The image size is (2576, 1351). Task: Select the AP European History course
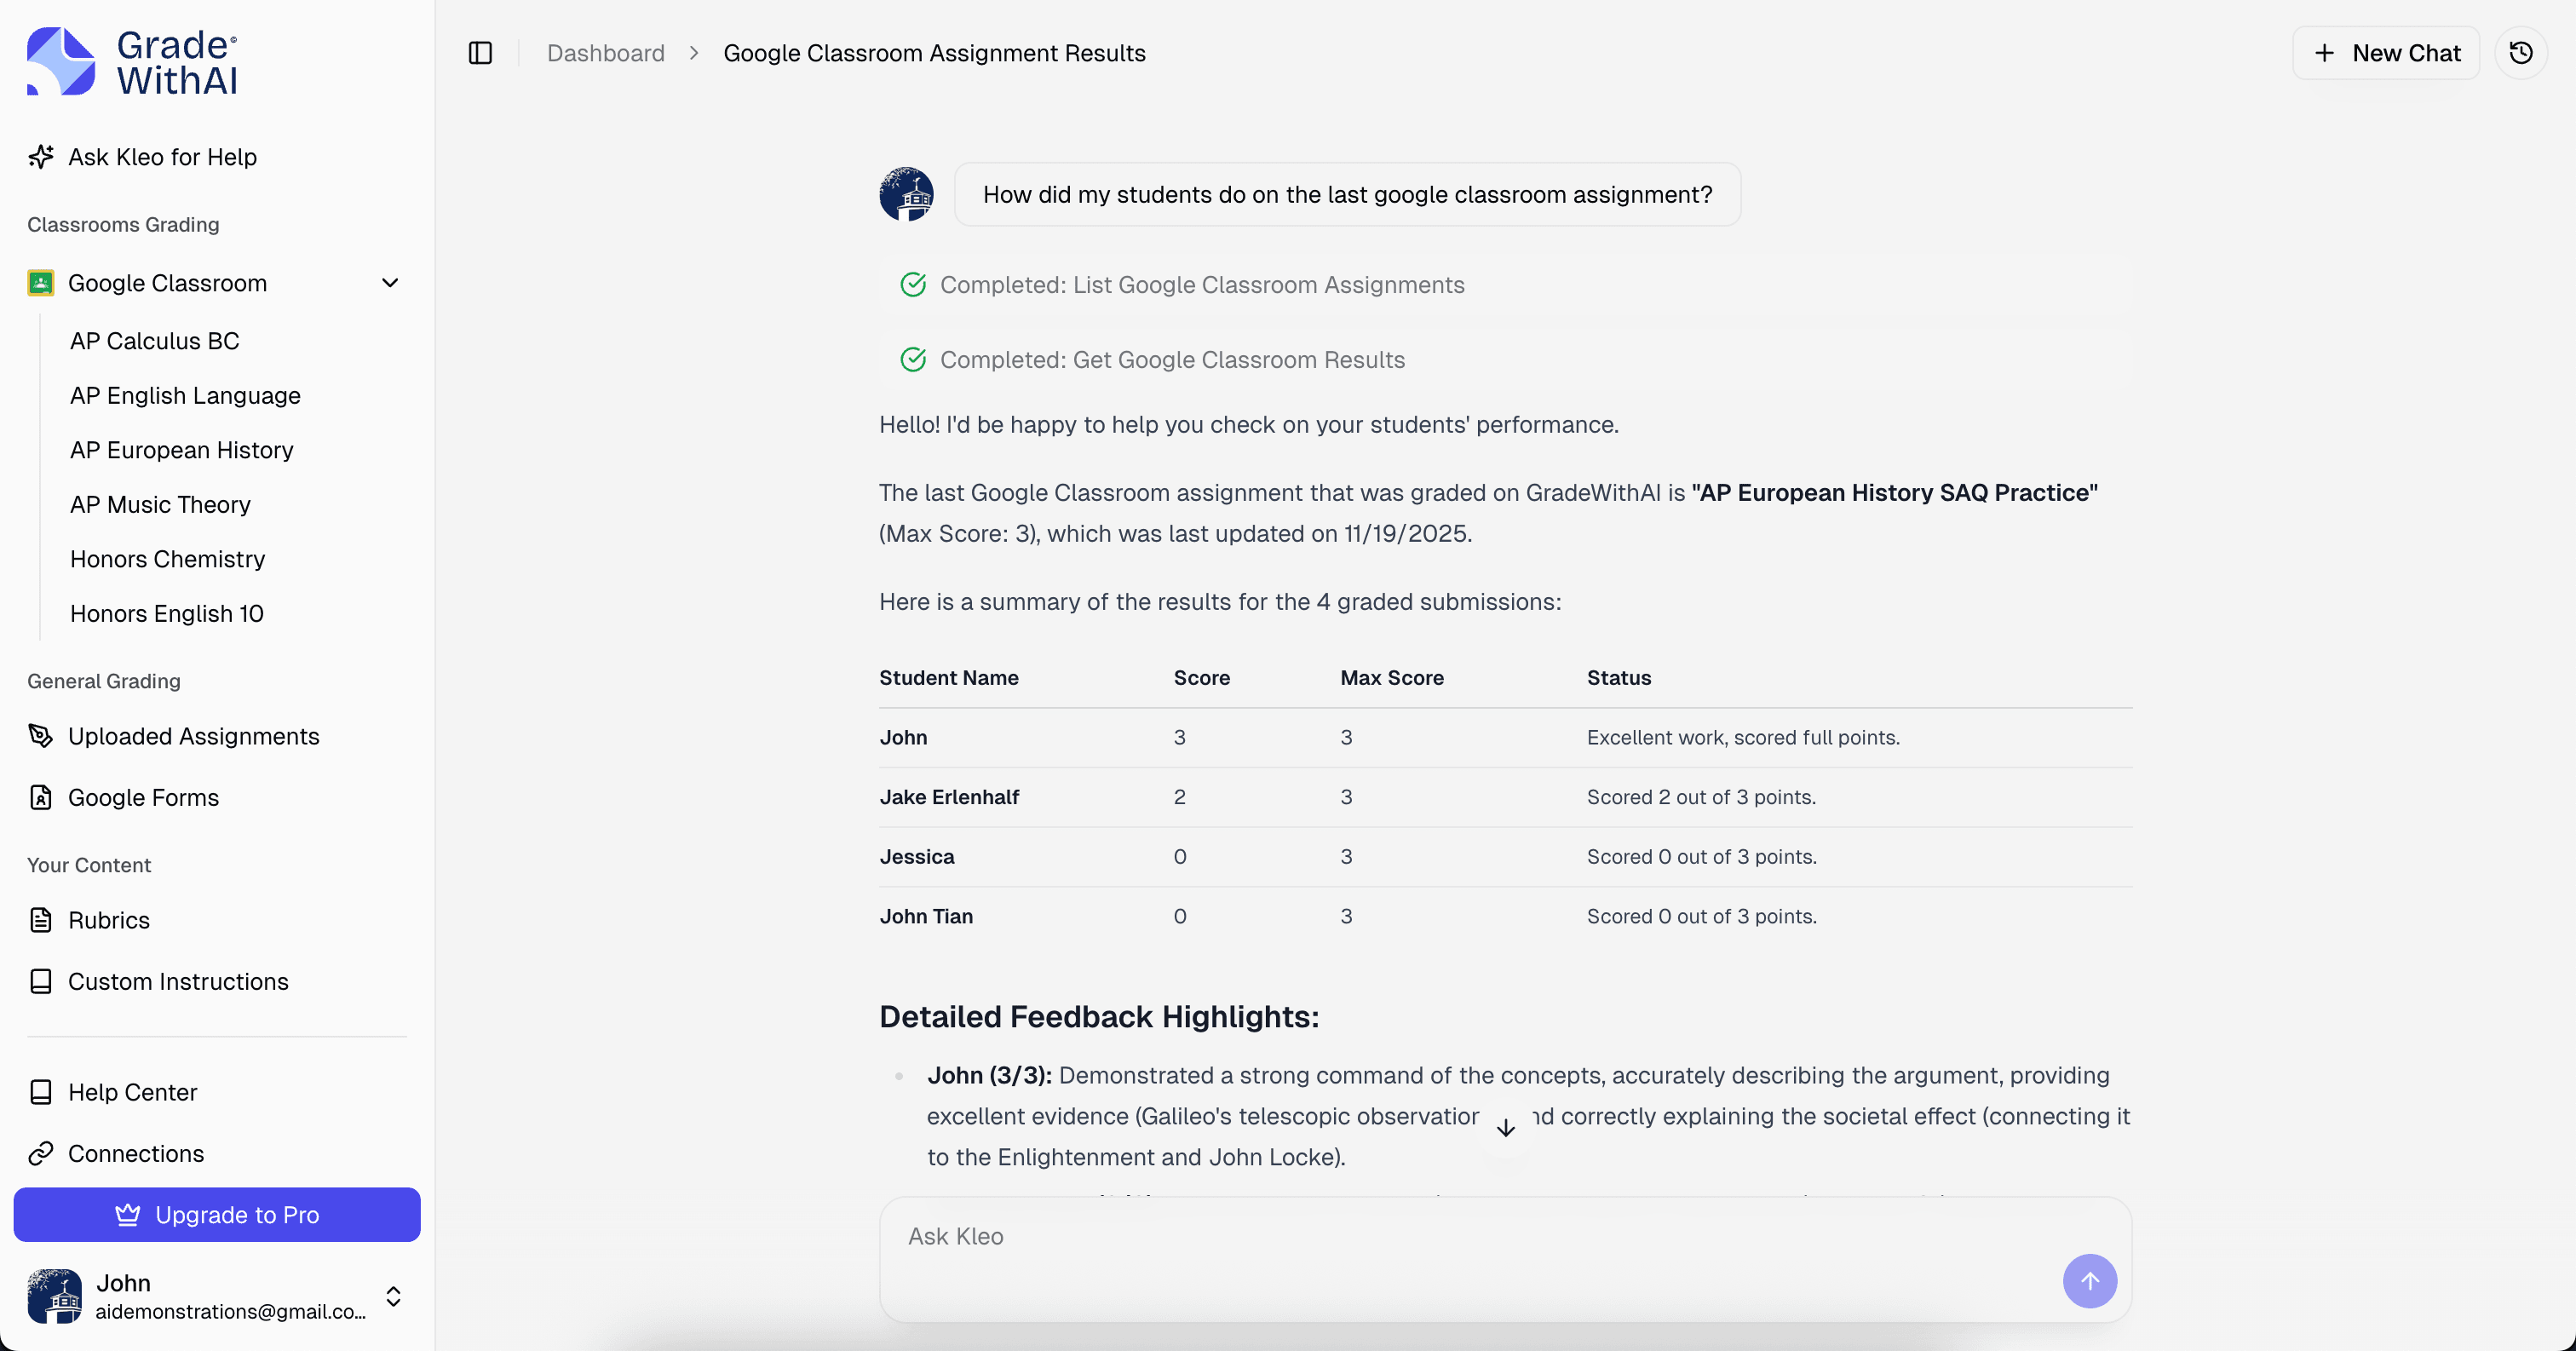click(x=181, y=450)
